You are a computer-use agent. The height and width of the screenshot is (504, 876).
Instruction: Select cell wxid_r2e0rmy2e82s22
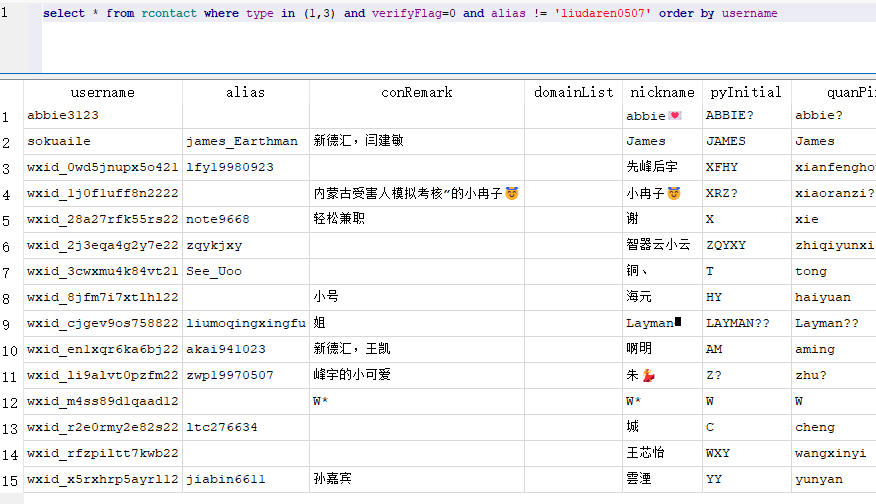coord(103,427)
